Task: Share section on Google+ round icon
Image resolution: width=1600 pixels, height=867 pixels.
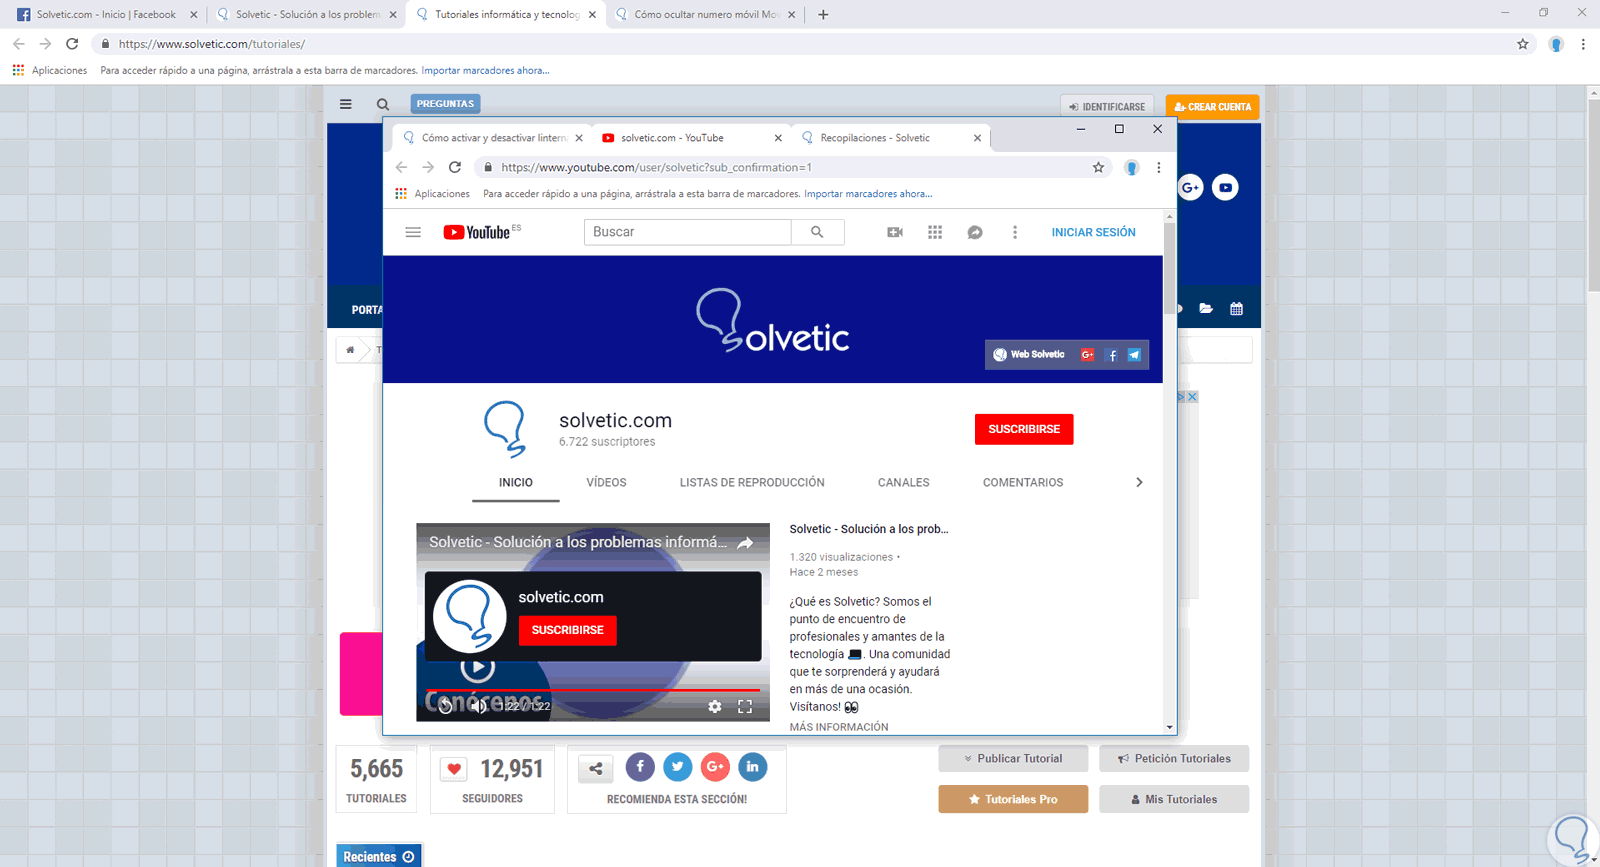Action: (x=715, y=767)
